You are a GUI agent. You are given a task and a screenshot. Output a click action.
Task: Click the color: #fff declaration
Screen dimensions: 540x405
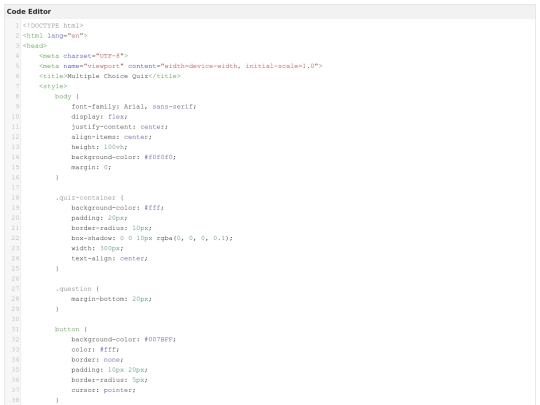click(95, 350)
